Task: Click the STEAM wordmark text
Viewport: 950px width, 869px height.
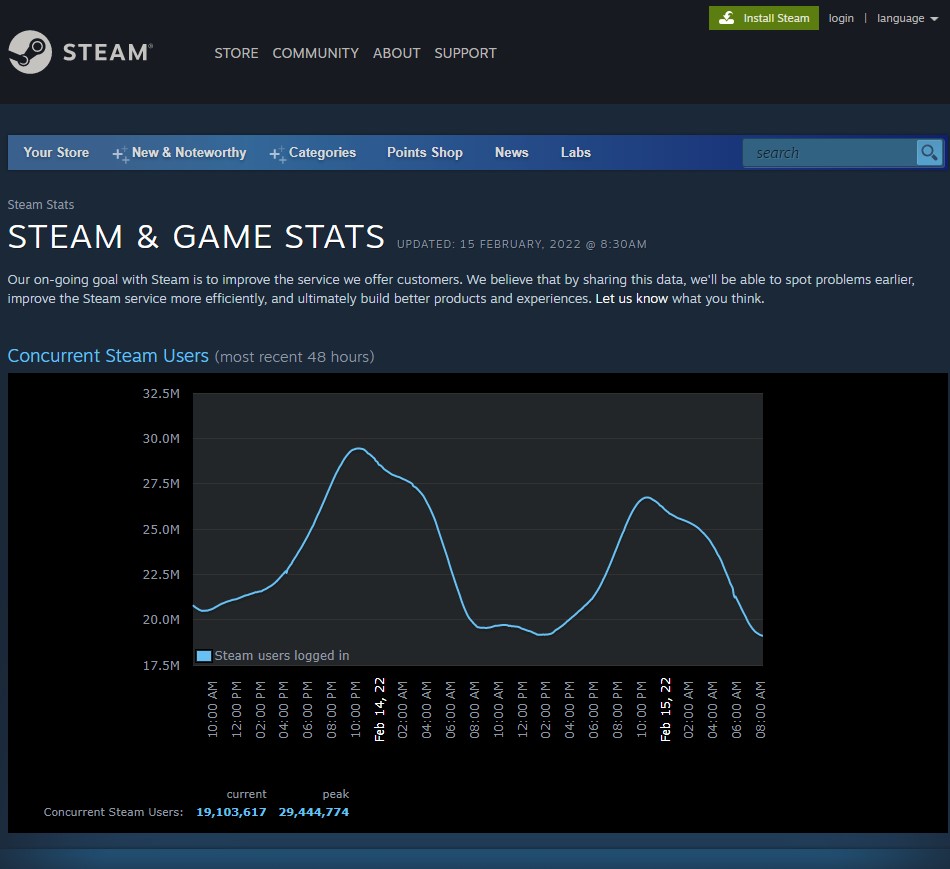Action: 107,52
